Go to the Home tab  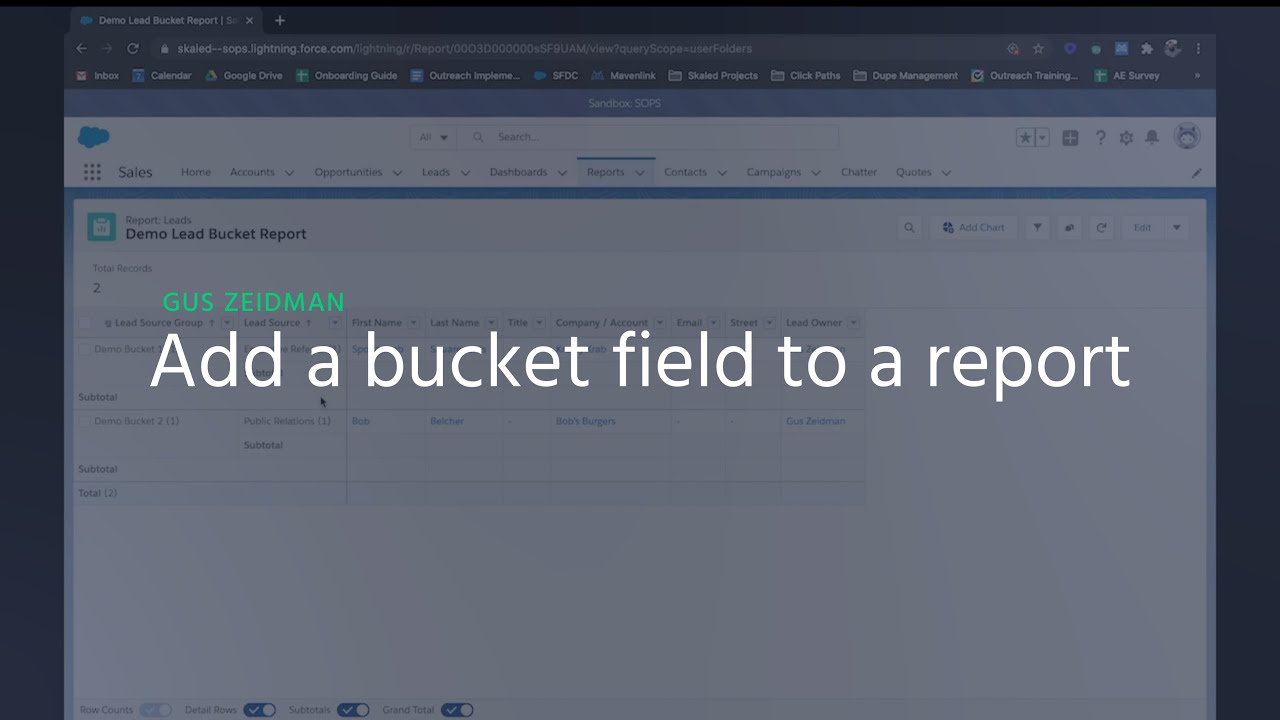click(196, 172)
